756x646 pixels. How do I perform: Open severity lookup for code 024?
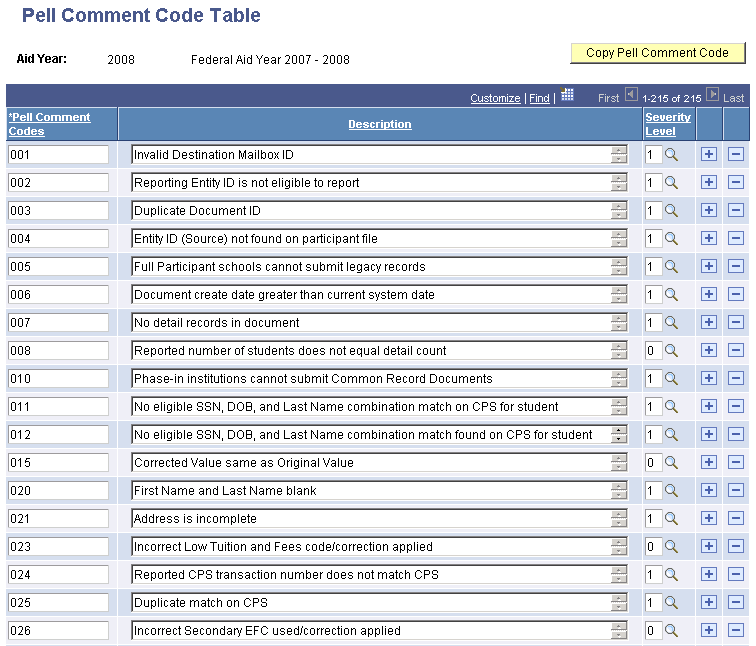[x=671, y=574]
